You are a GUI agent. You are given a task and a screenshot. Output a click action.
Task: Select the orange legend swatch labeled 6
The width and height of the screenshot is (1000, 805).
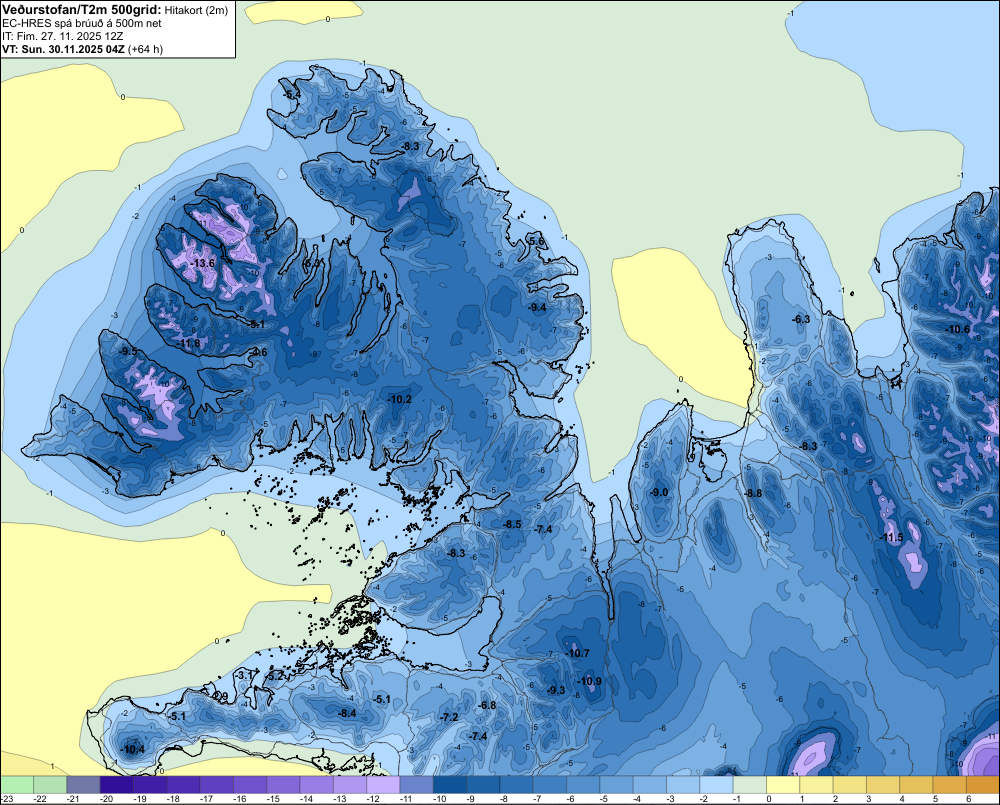pyautogui.click(x=983, y=785)
